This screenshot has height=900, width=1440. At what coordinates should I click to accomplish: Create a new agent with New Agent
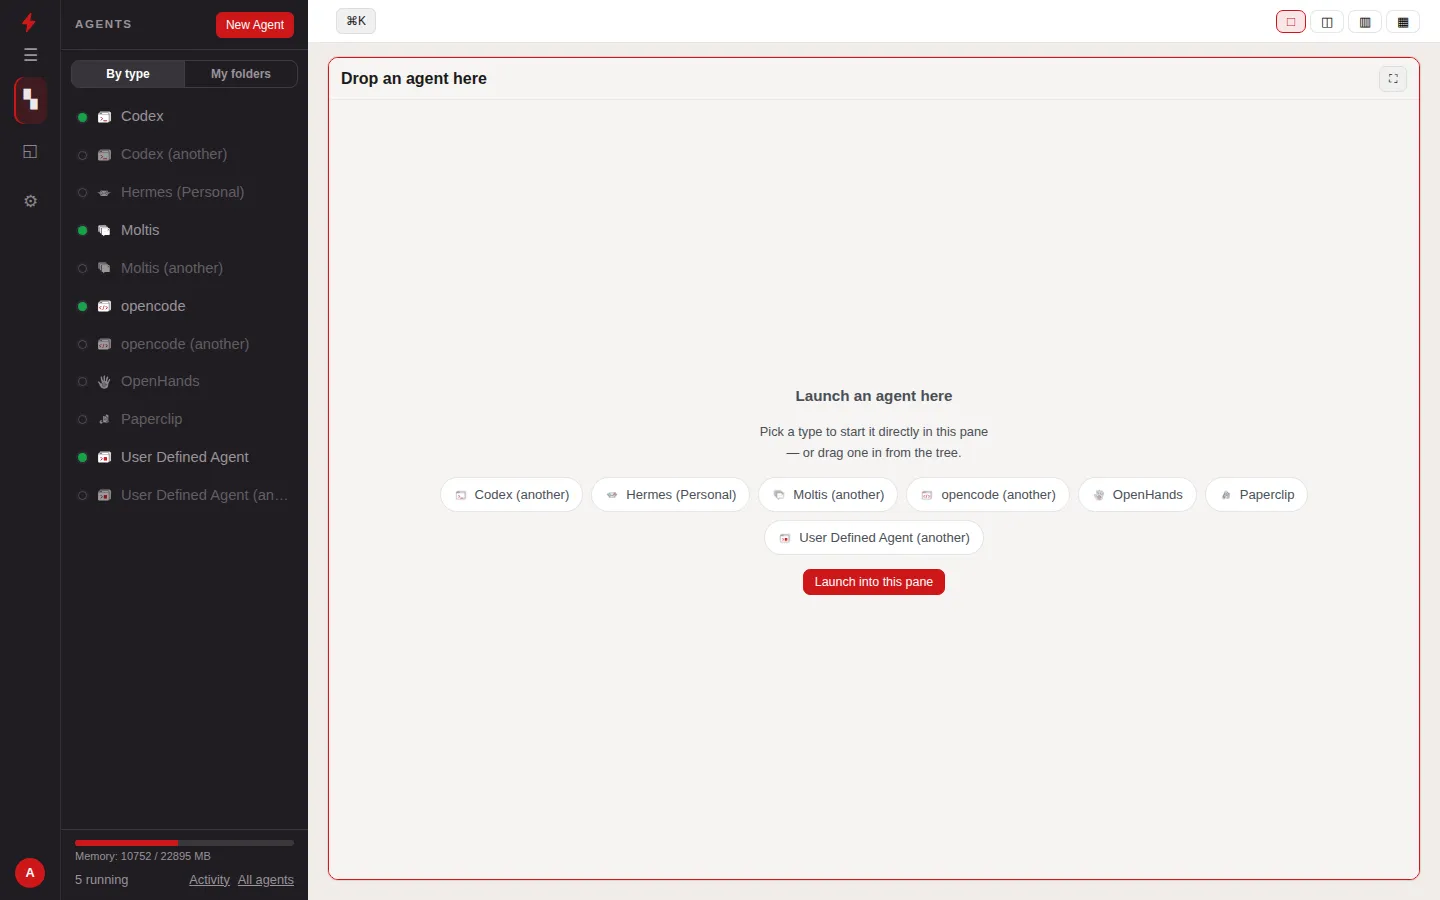point(255,25)
